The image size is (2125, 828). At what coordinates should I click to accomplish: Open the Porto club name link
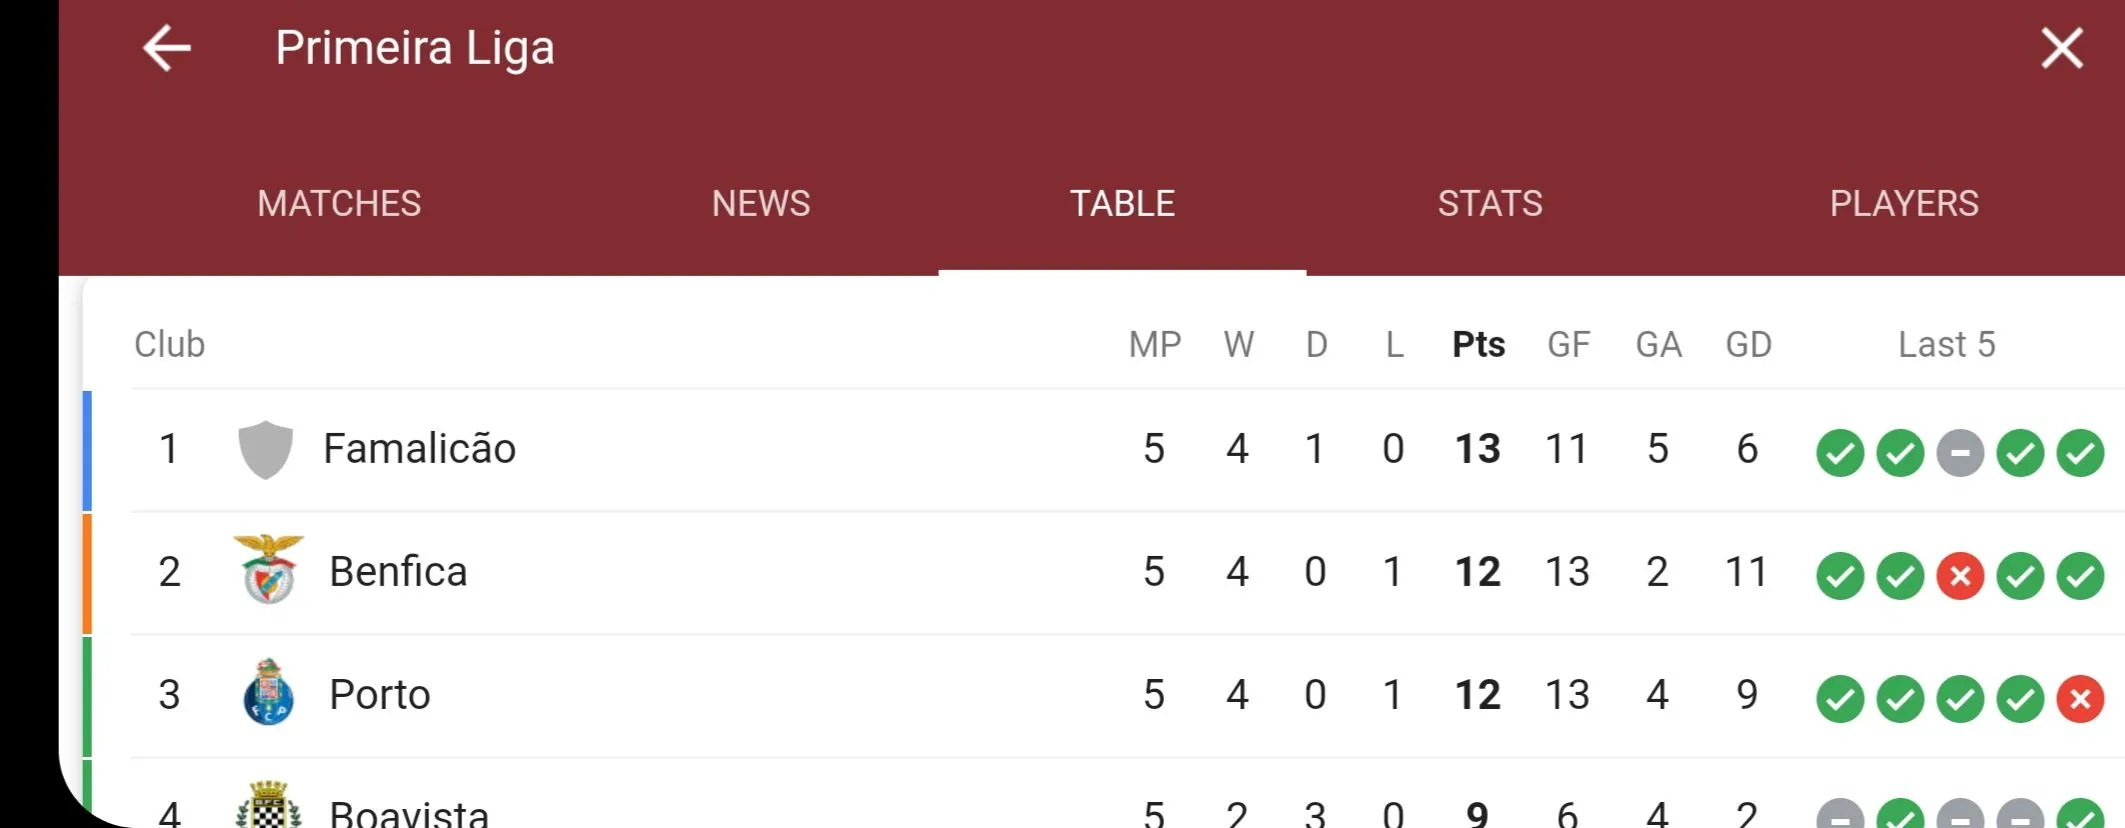[380, 695]
